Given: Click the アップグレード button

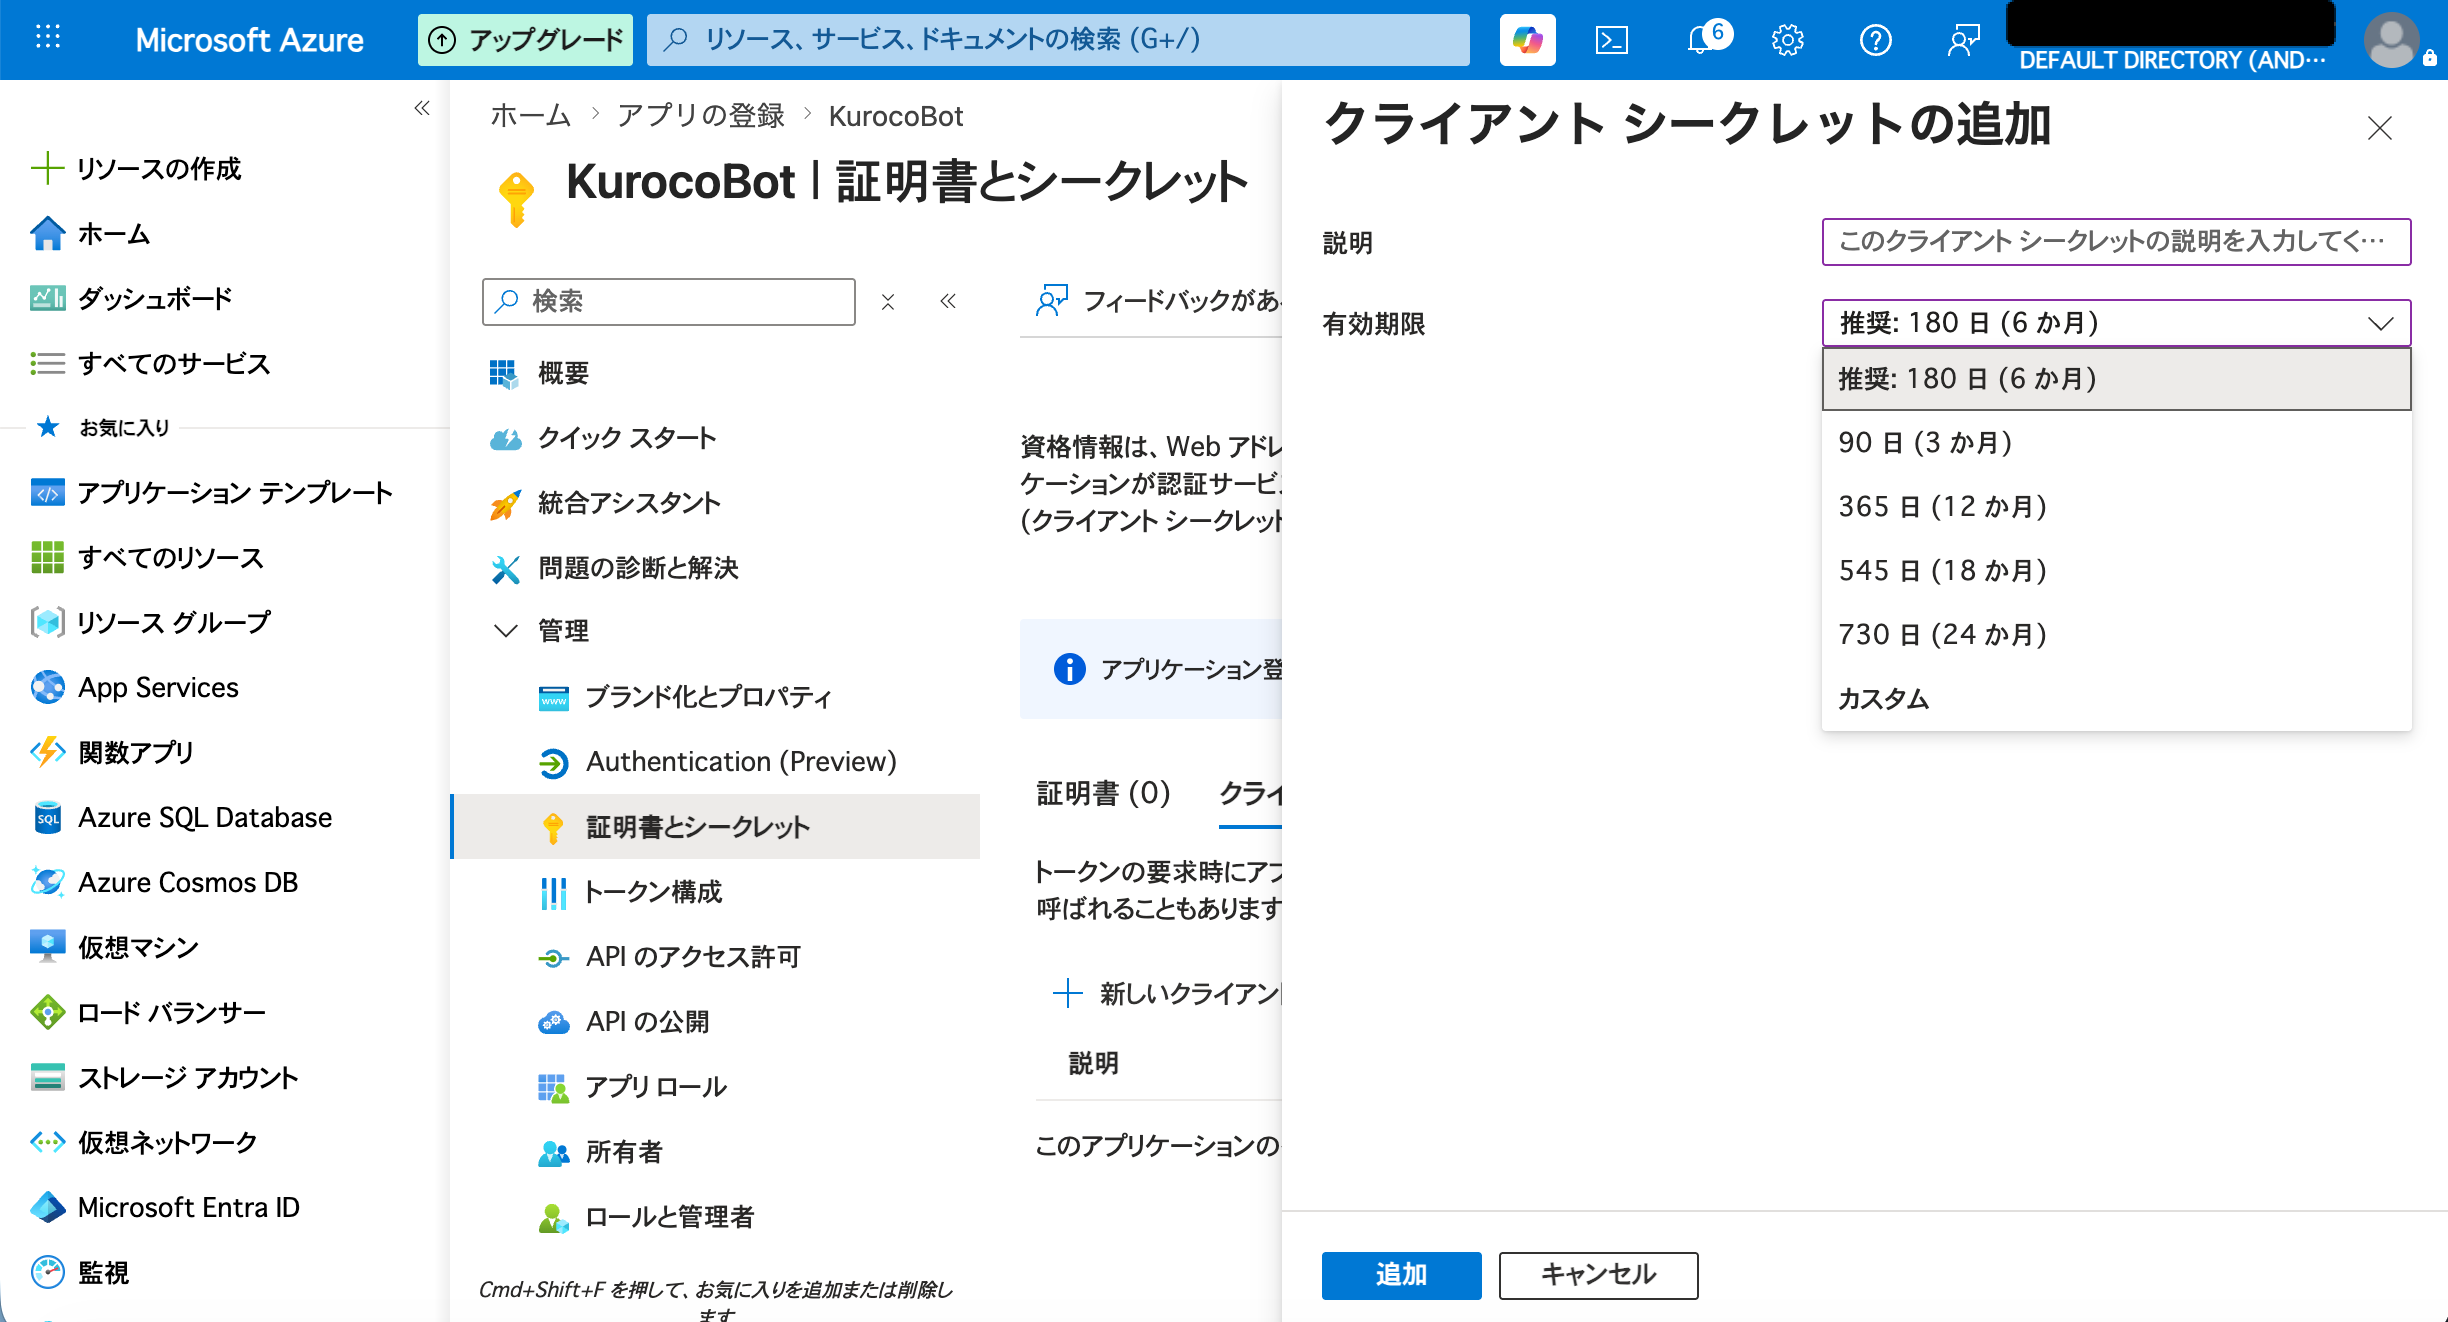Looking at the screenshot, I should pos(525,40).
